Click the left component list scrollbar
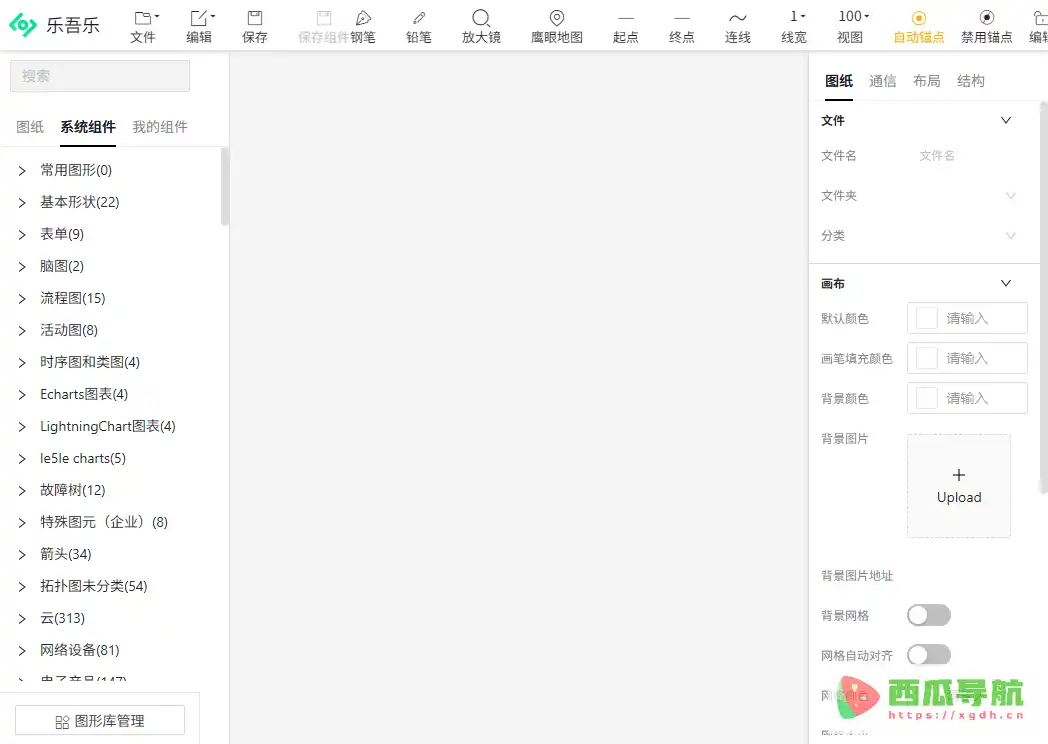The height and width of the screenshot is (744, 1048). point(225,187)
